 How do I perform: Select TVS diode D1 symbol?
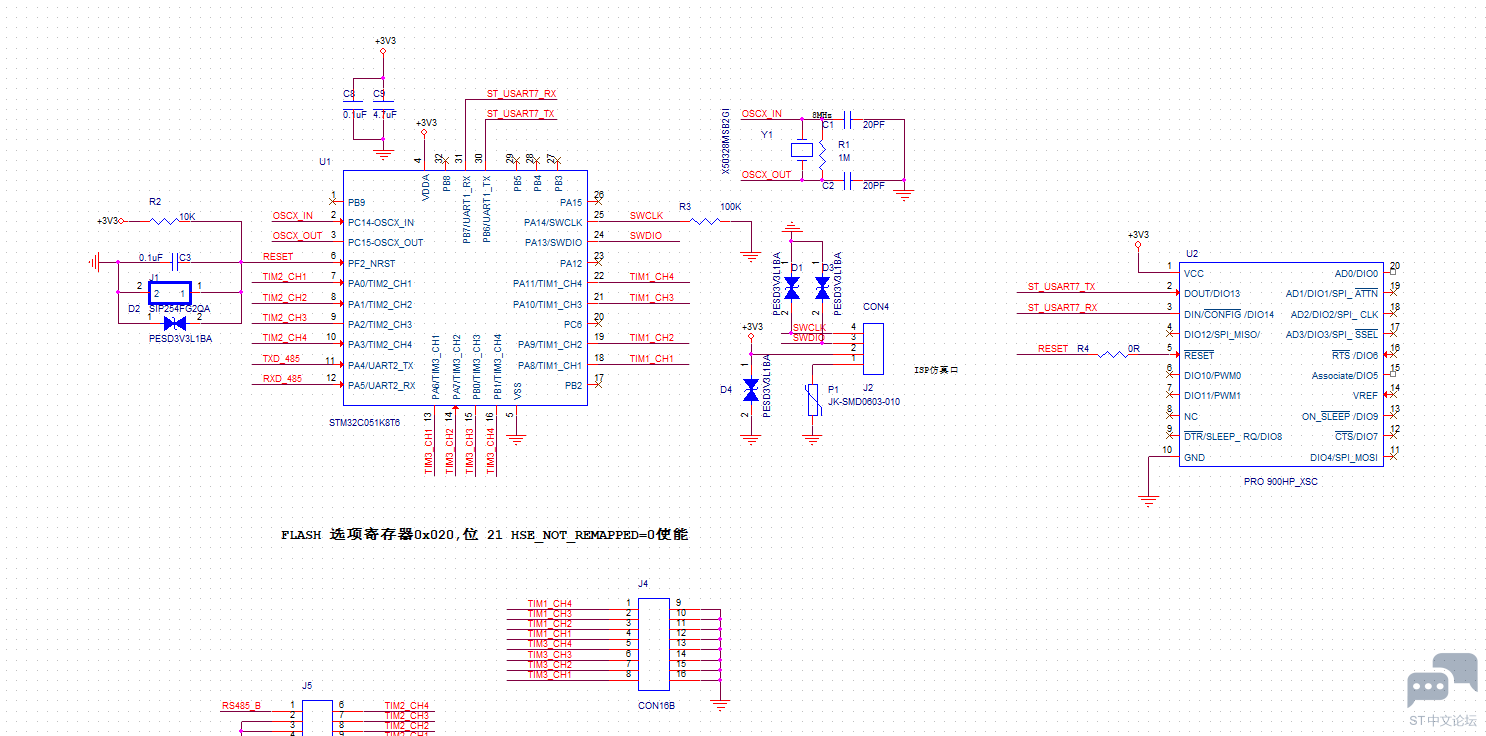(792, 288)
